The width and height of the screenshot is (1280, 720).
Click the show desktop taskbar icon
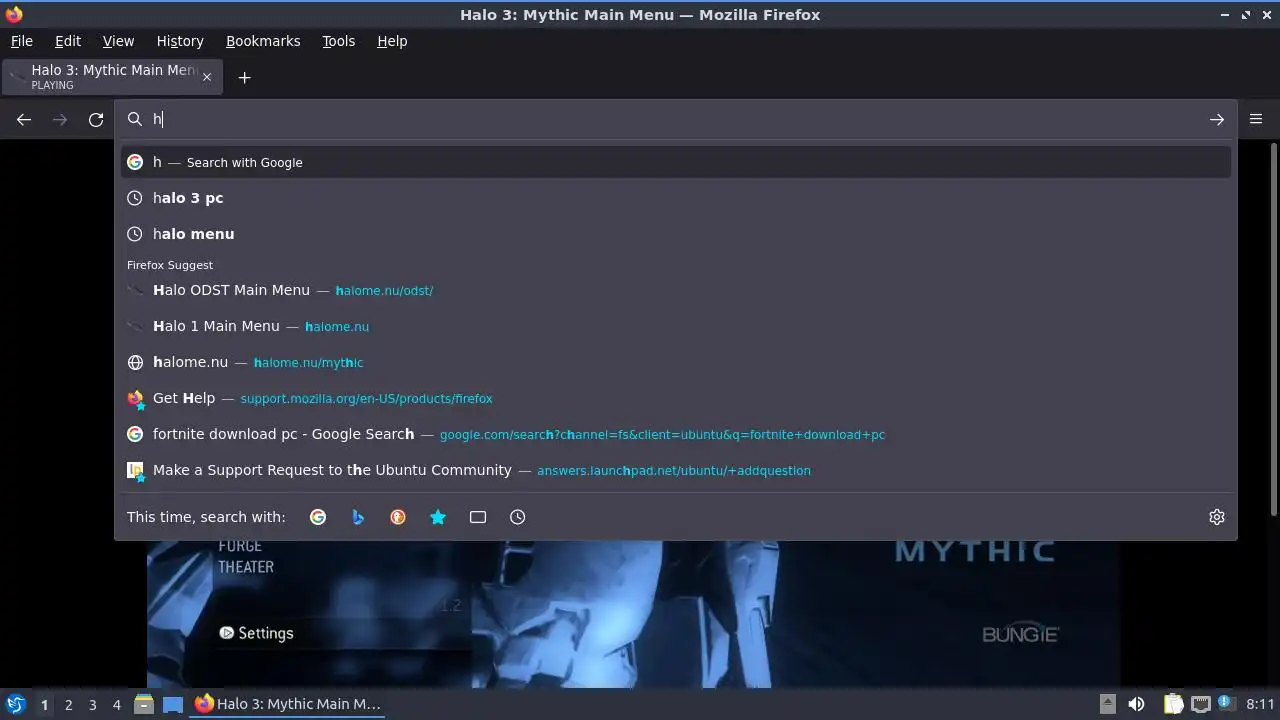173,704
